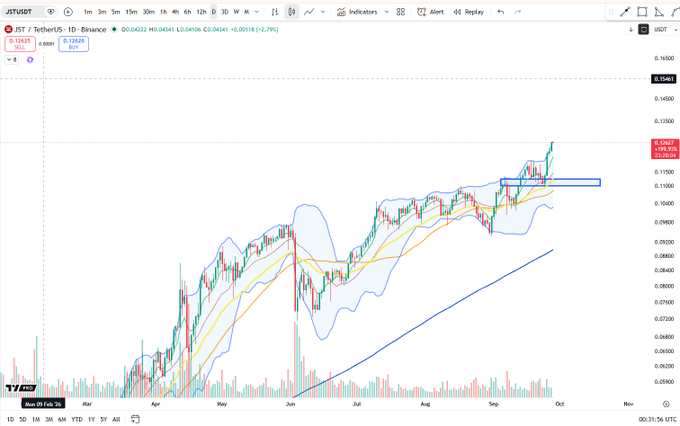Click the 0.12625 SELL button

pyautogui.click(x=20, y=44)
